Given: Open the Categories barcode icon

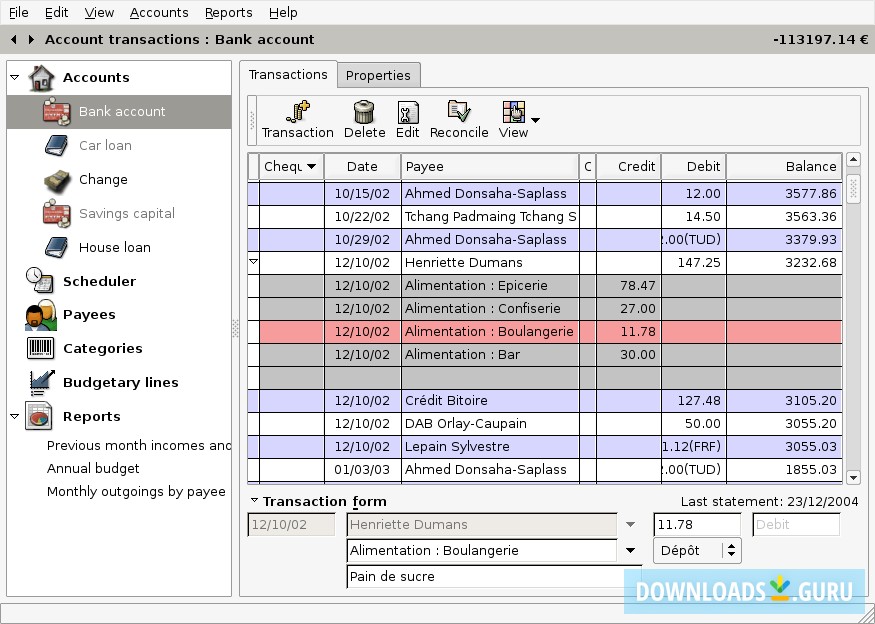Looking at the screenshot, I should tap(39, 348).
